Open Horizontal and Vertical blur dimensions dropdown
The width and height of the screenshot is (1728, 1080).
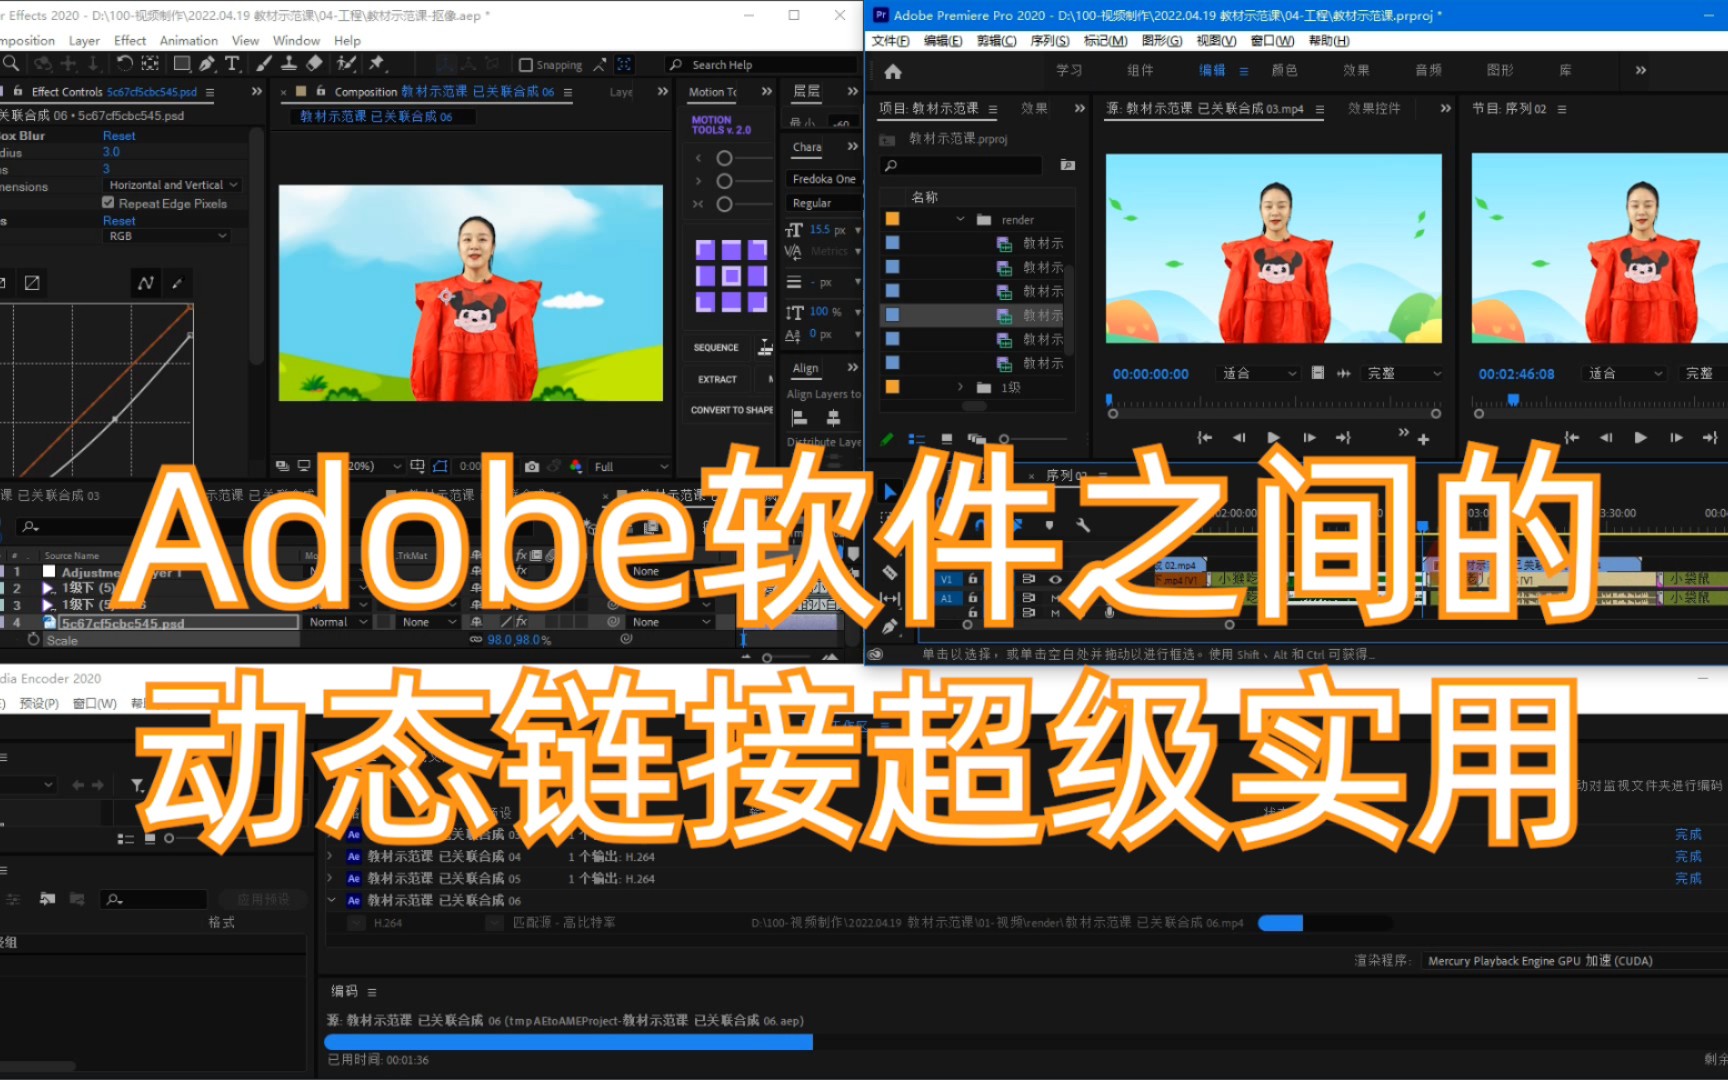click(x=172, y=185)
